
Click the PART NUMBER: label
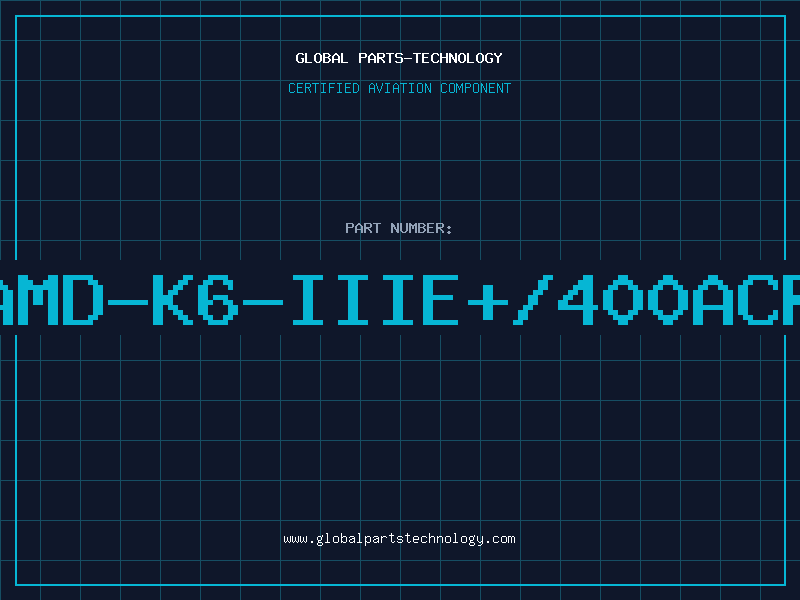point(399,228)
